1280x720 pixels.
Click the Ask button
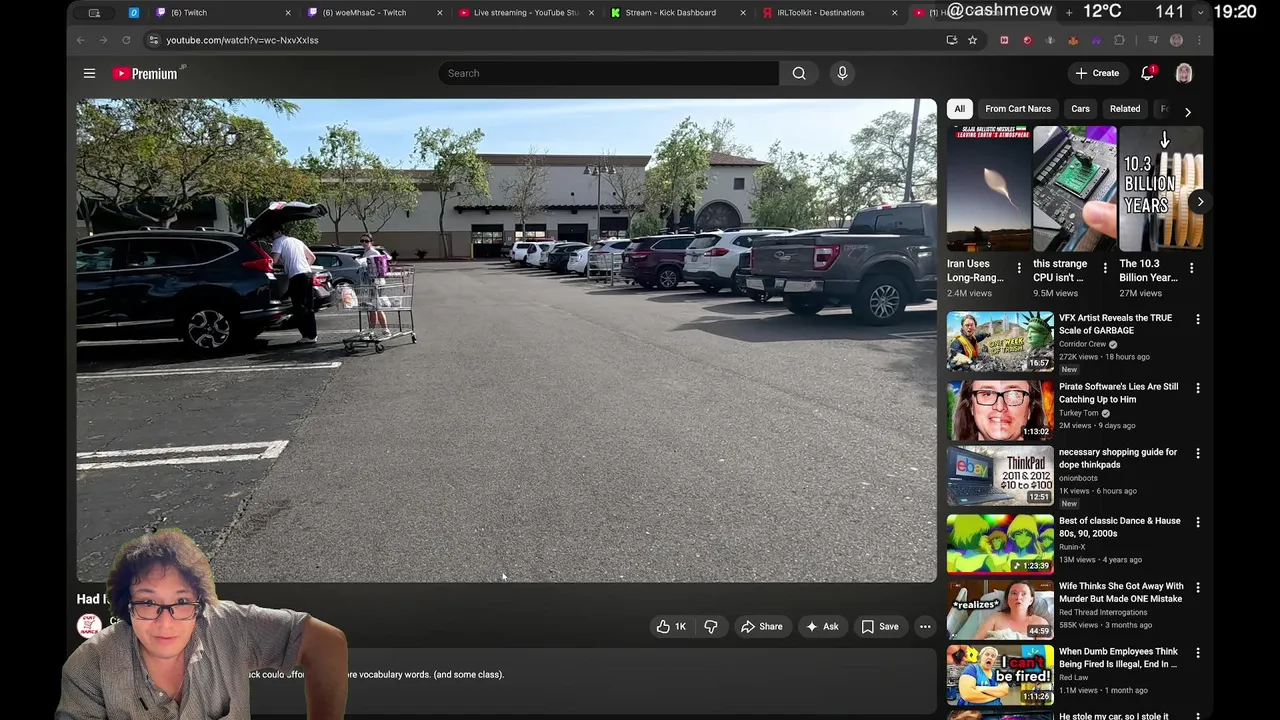pyautogui.click(x=822, y=626)
